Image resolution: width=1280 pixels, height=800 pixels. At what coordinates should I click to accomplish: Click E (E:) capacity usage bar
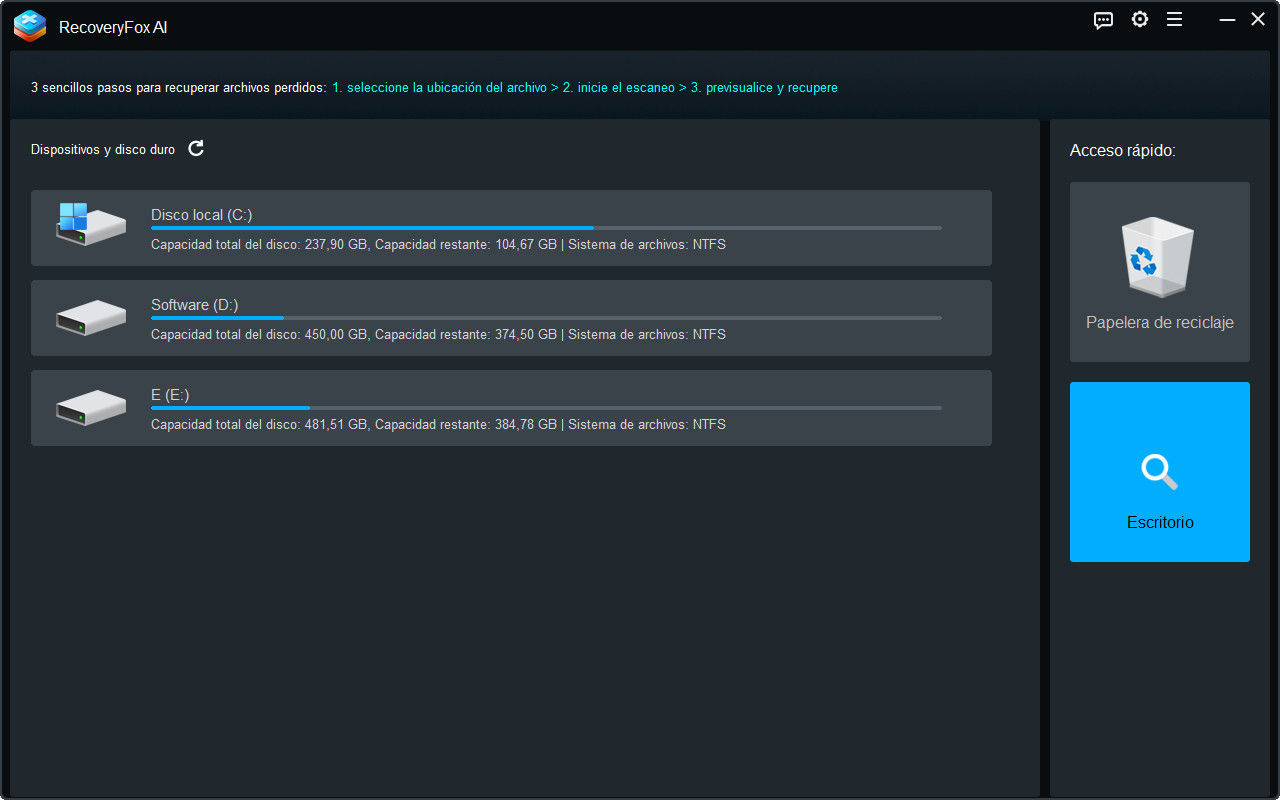pos(545,408)
